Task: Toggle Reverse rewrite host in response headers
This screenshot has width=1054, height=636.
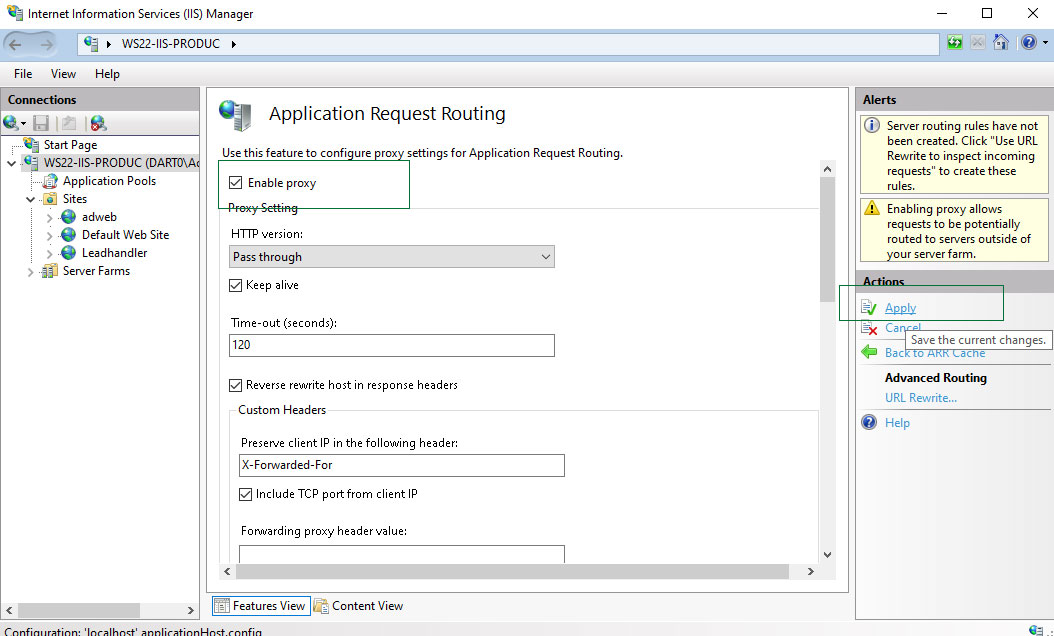Action: (x=235, y=385)
